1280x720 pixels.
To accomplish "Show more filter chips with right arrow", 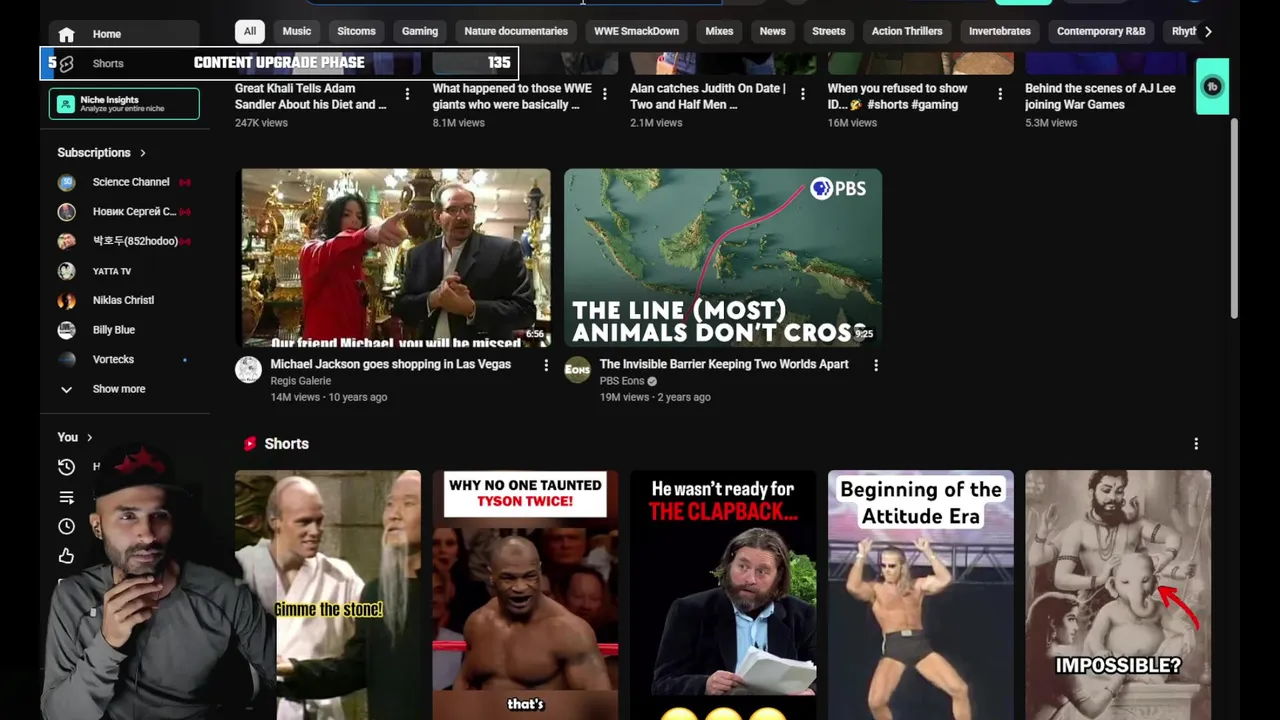I will click(x=1208, y=31).
